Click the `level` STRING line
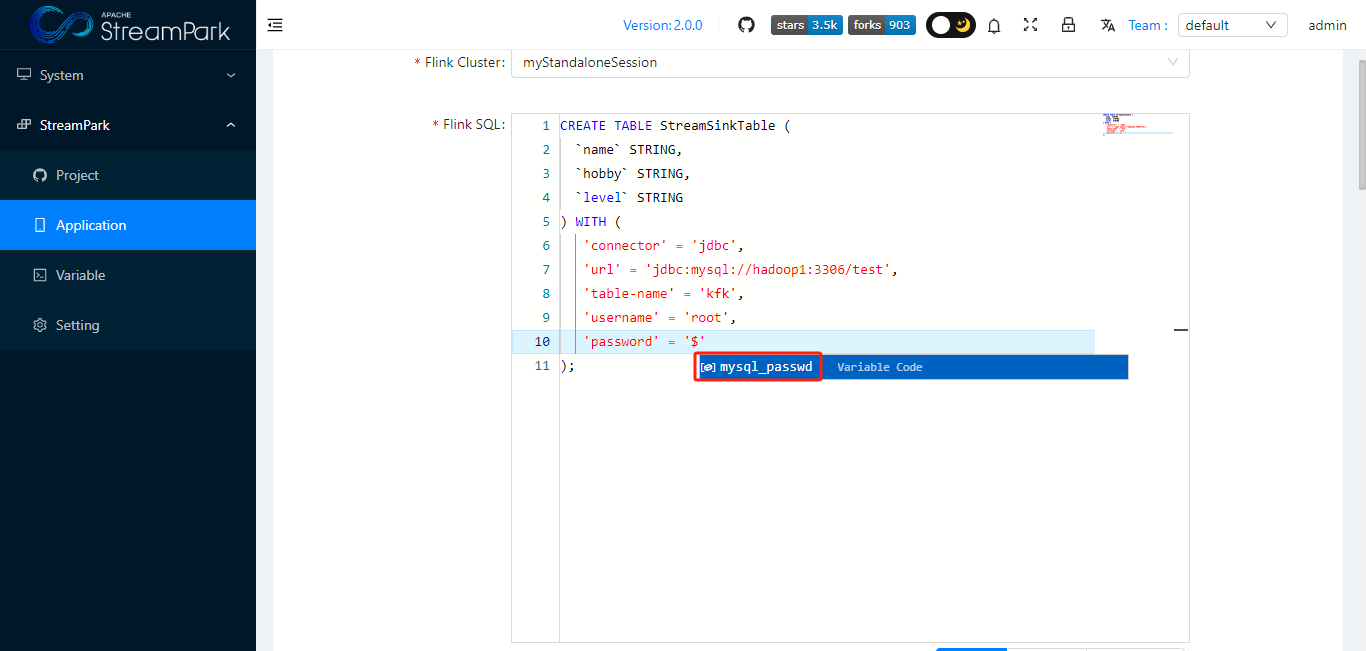This screenshot has width=1366, height=651. tap(629, 198)
